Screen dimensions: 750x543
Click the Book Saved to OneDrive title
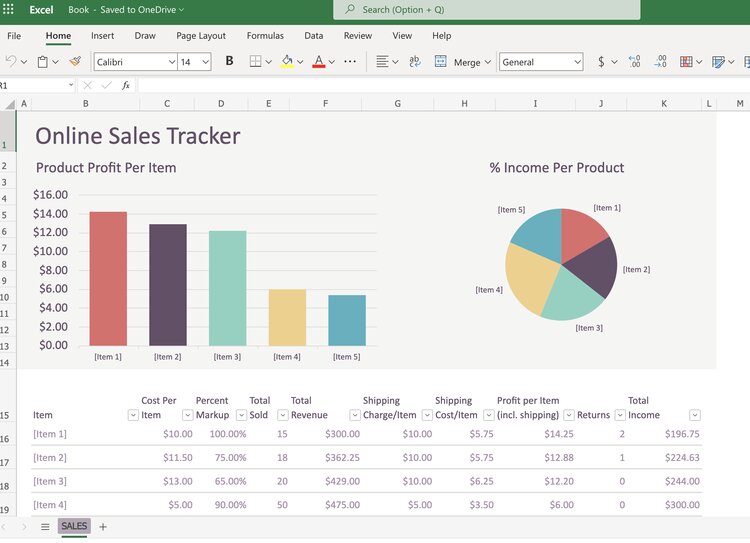[126, 10]
